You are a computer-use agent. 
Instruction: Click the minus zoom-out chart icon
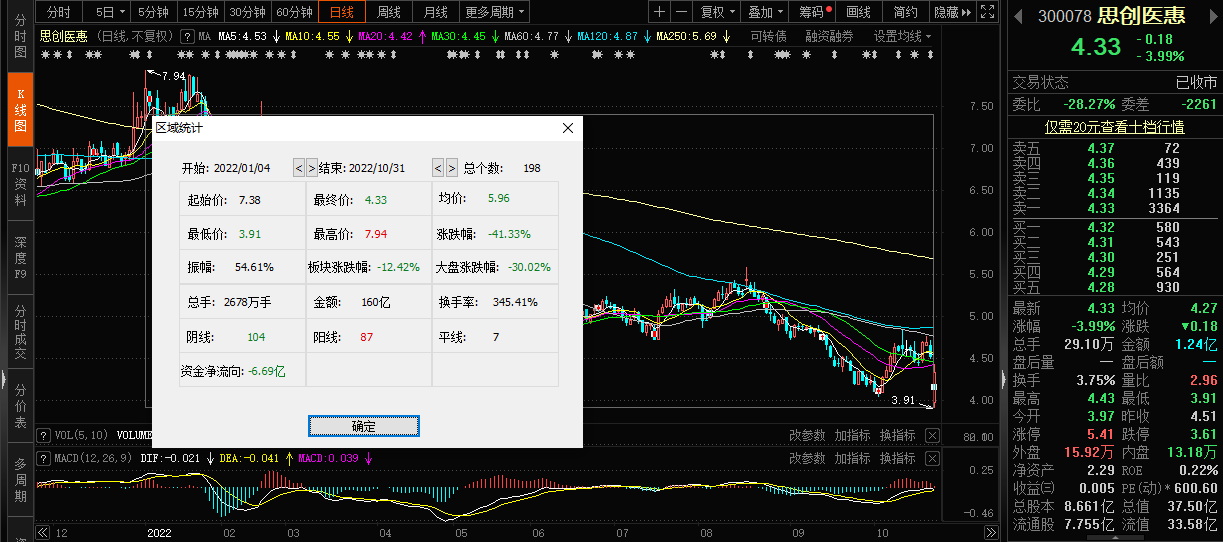click(681, 12)
